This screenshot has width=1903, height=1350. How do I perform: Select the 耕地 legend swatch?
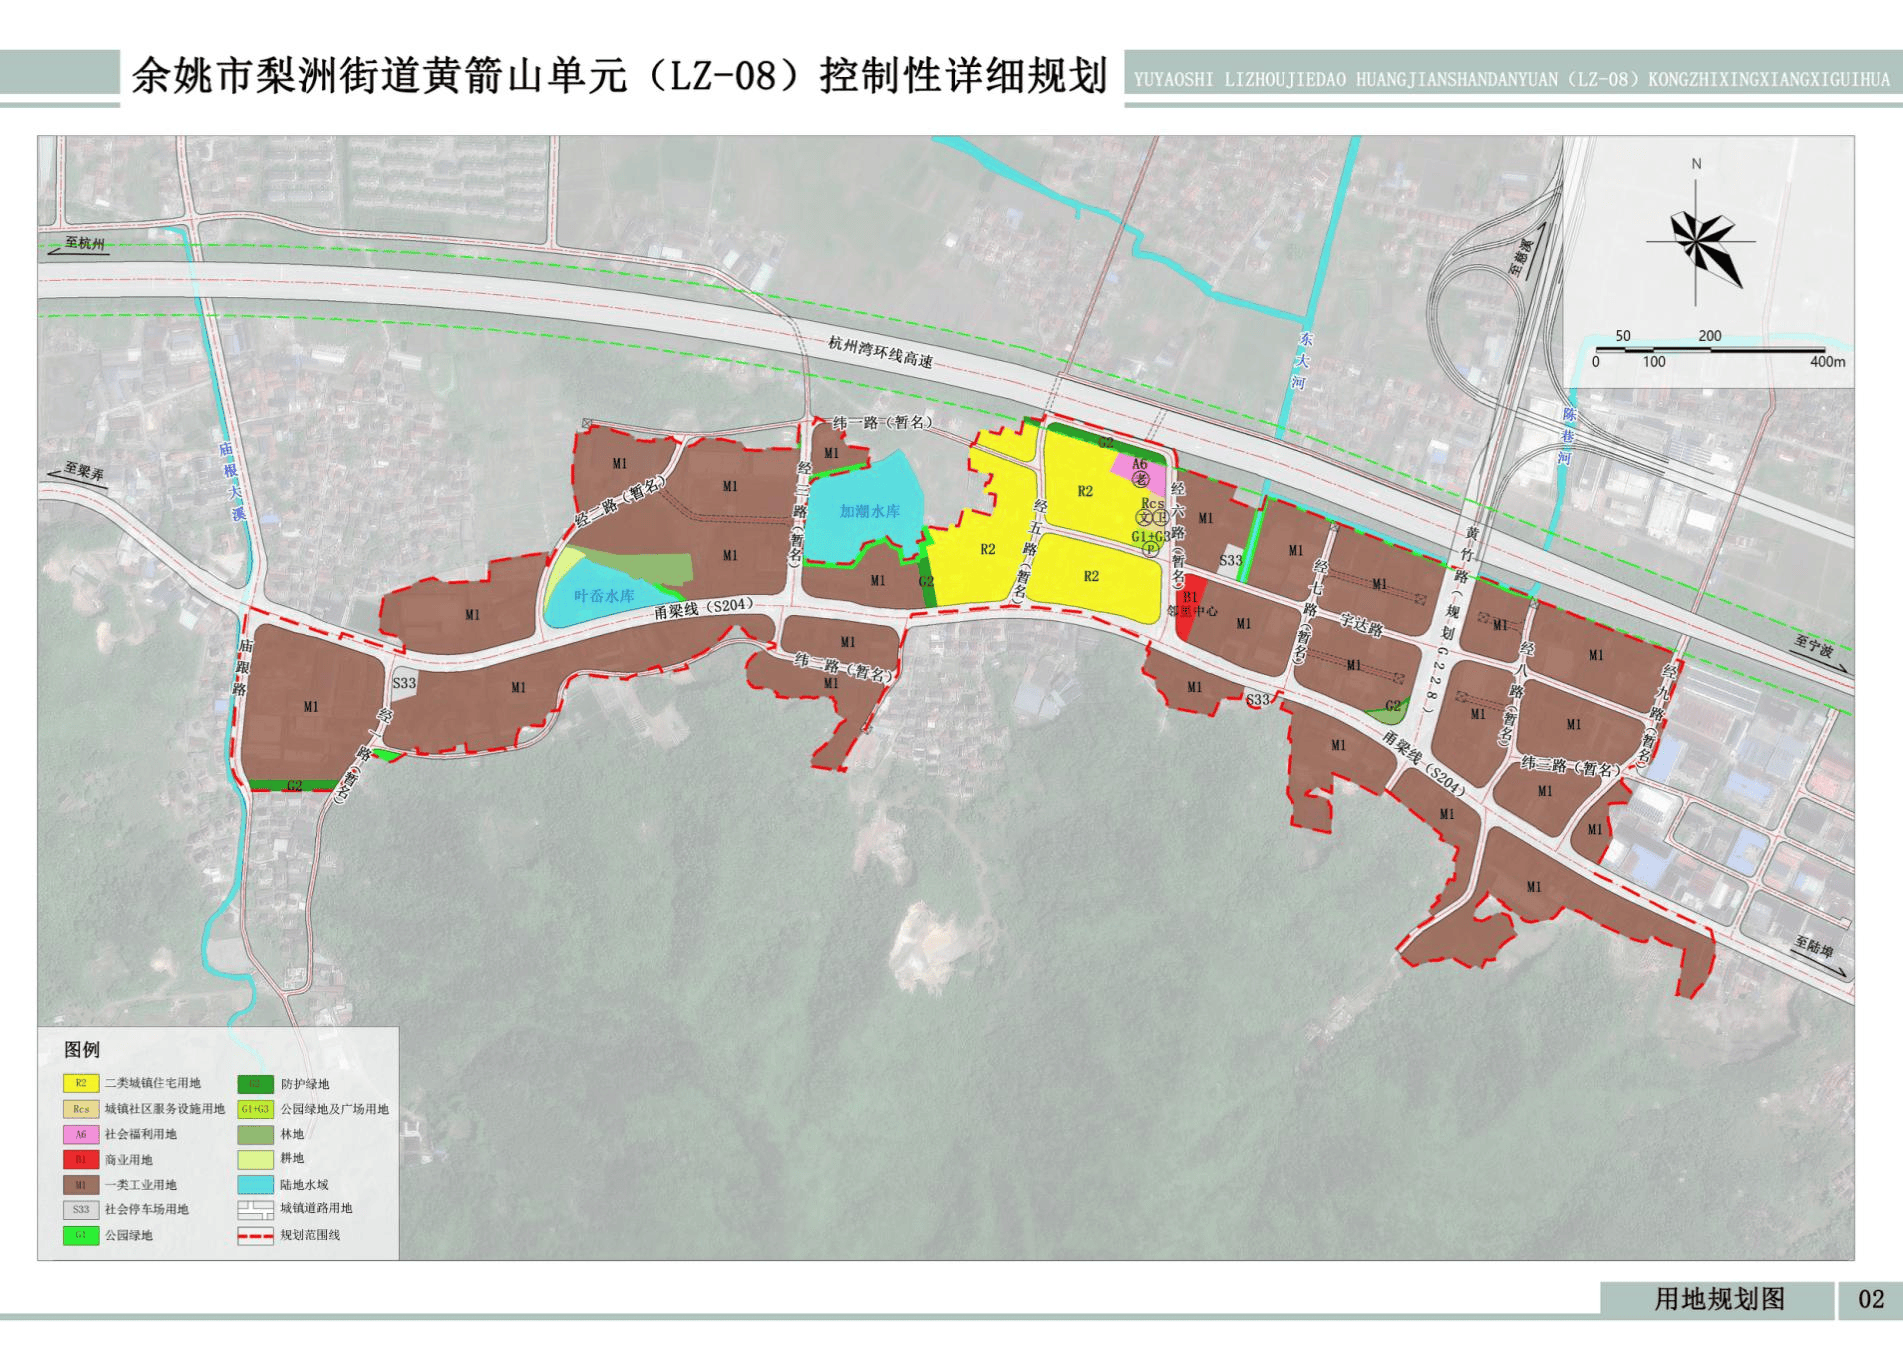(x=255, y=1160)
